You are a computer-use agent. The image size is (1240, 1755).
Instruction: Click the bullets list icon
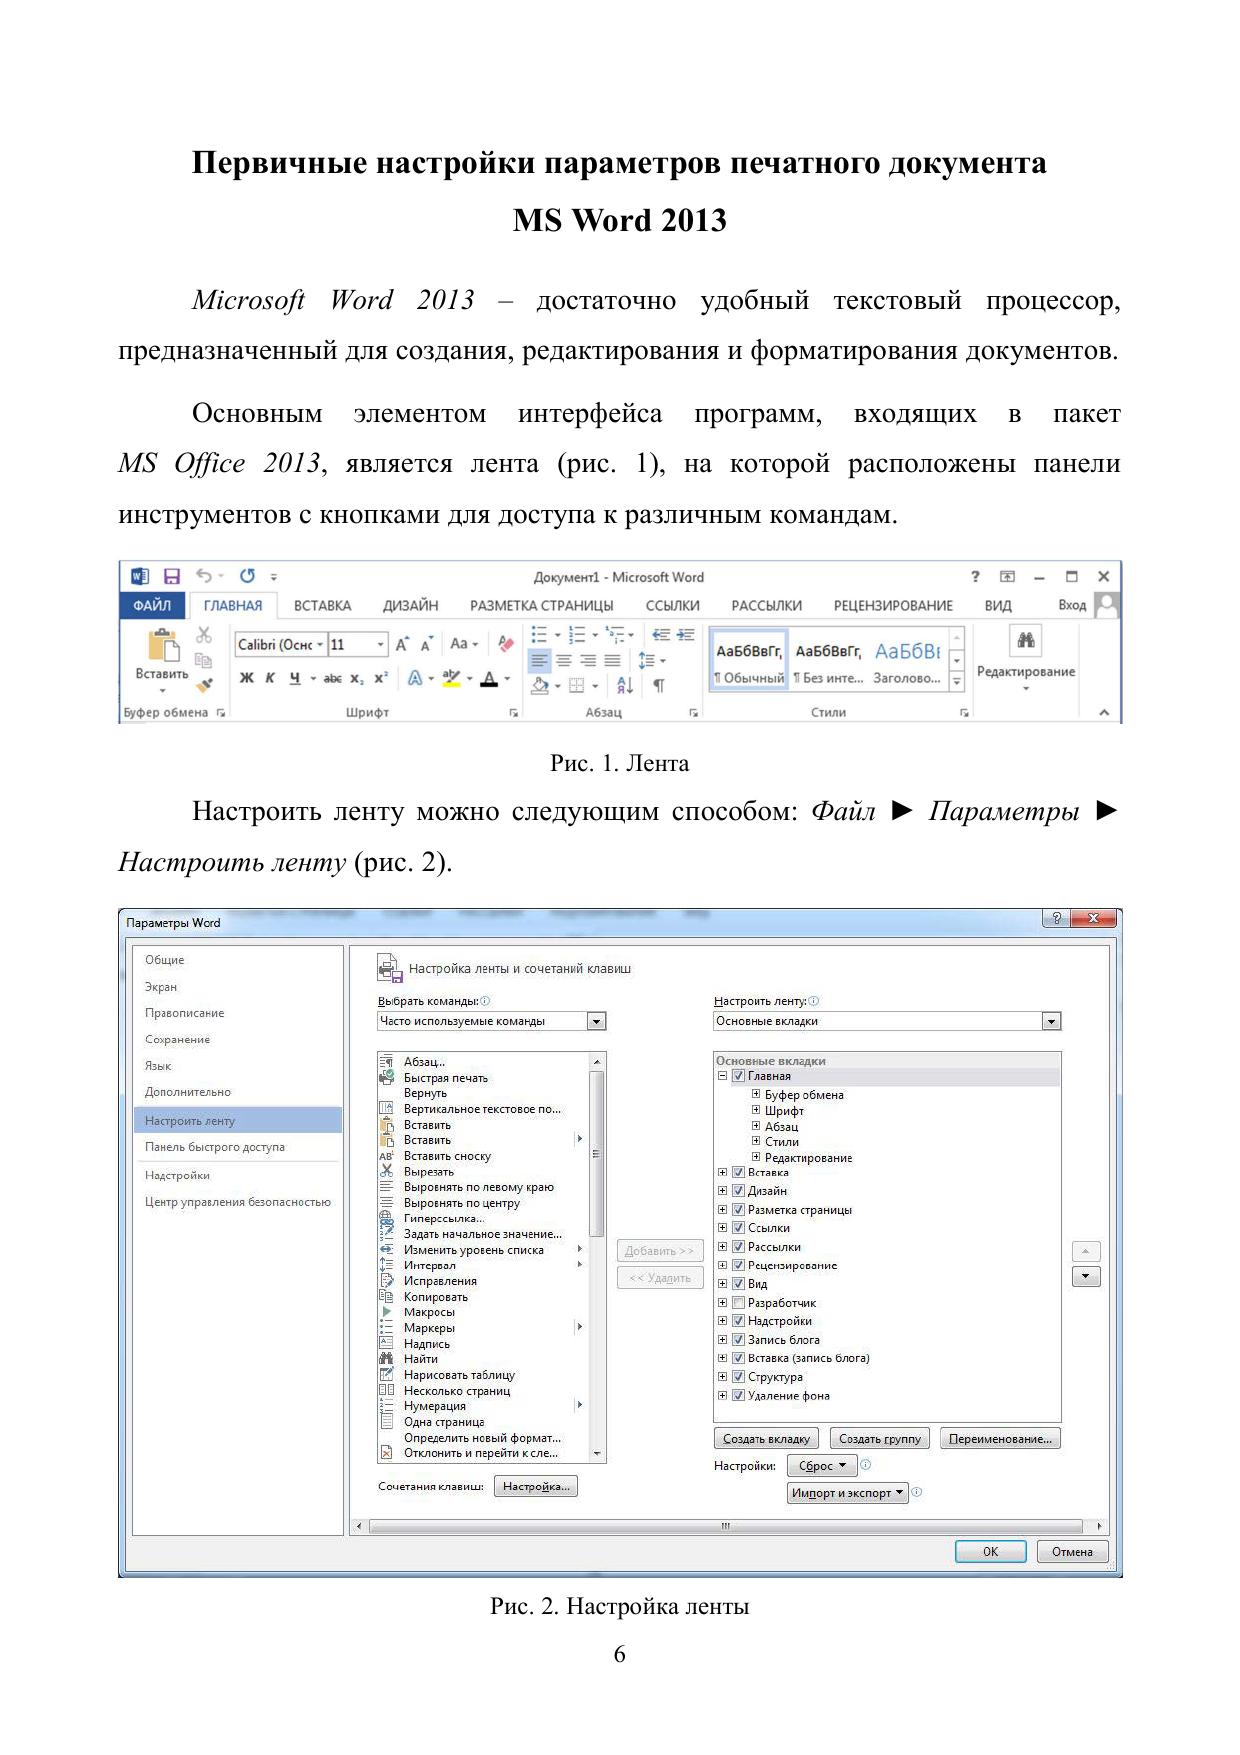coord(540,635)
